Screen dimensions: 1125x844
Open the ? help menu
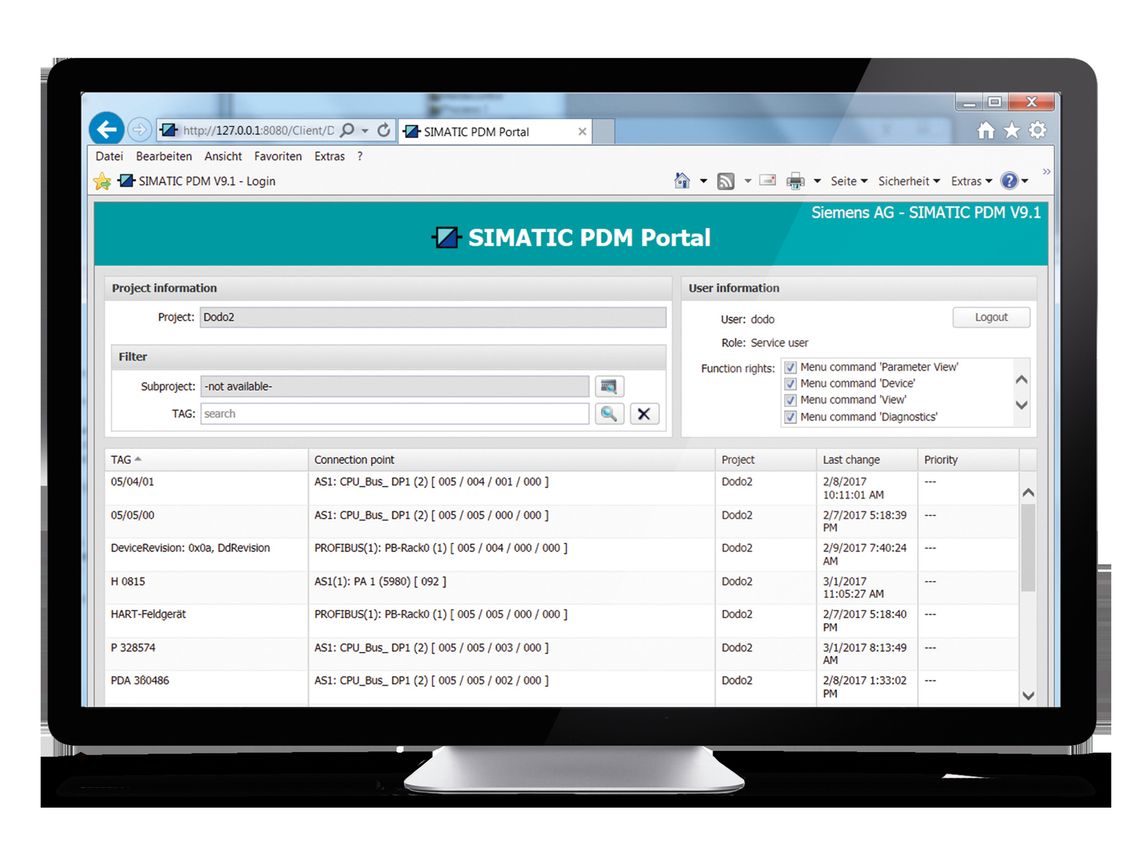[359, 156]
